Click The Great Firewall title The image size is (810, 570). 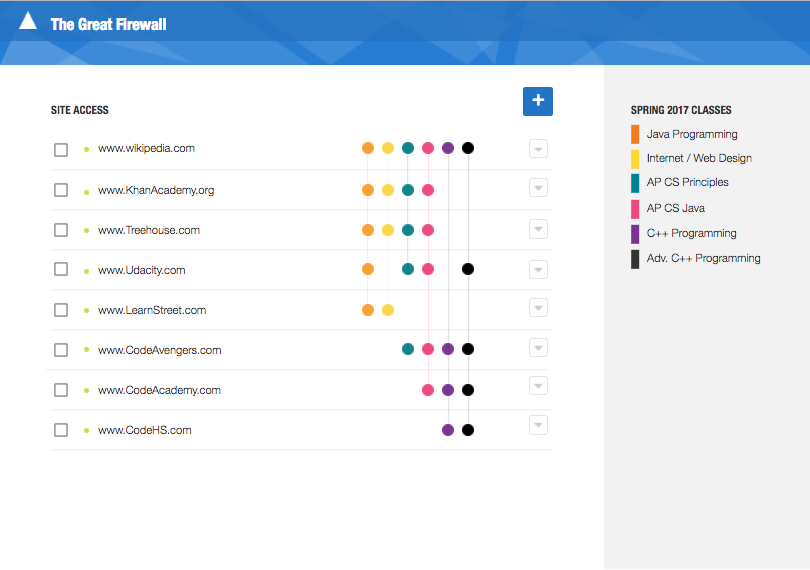click(108, 24)
